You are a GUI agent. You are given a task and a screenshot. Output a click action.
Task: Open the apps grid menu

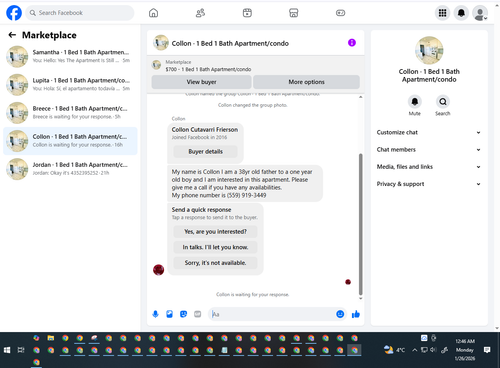442,13
